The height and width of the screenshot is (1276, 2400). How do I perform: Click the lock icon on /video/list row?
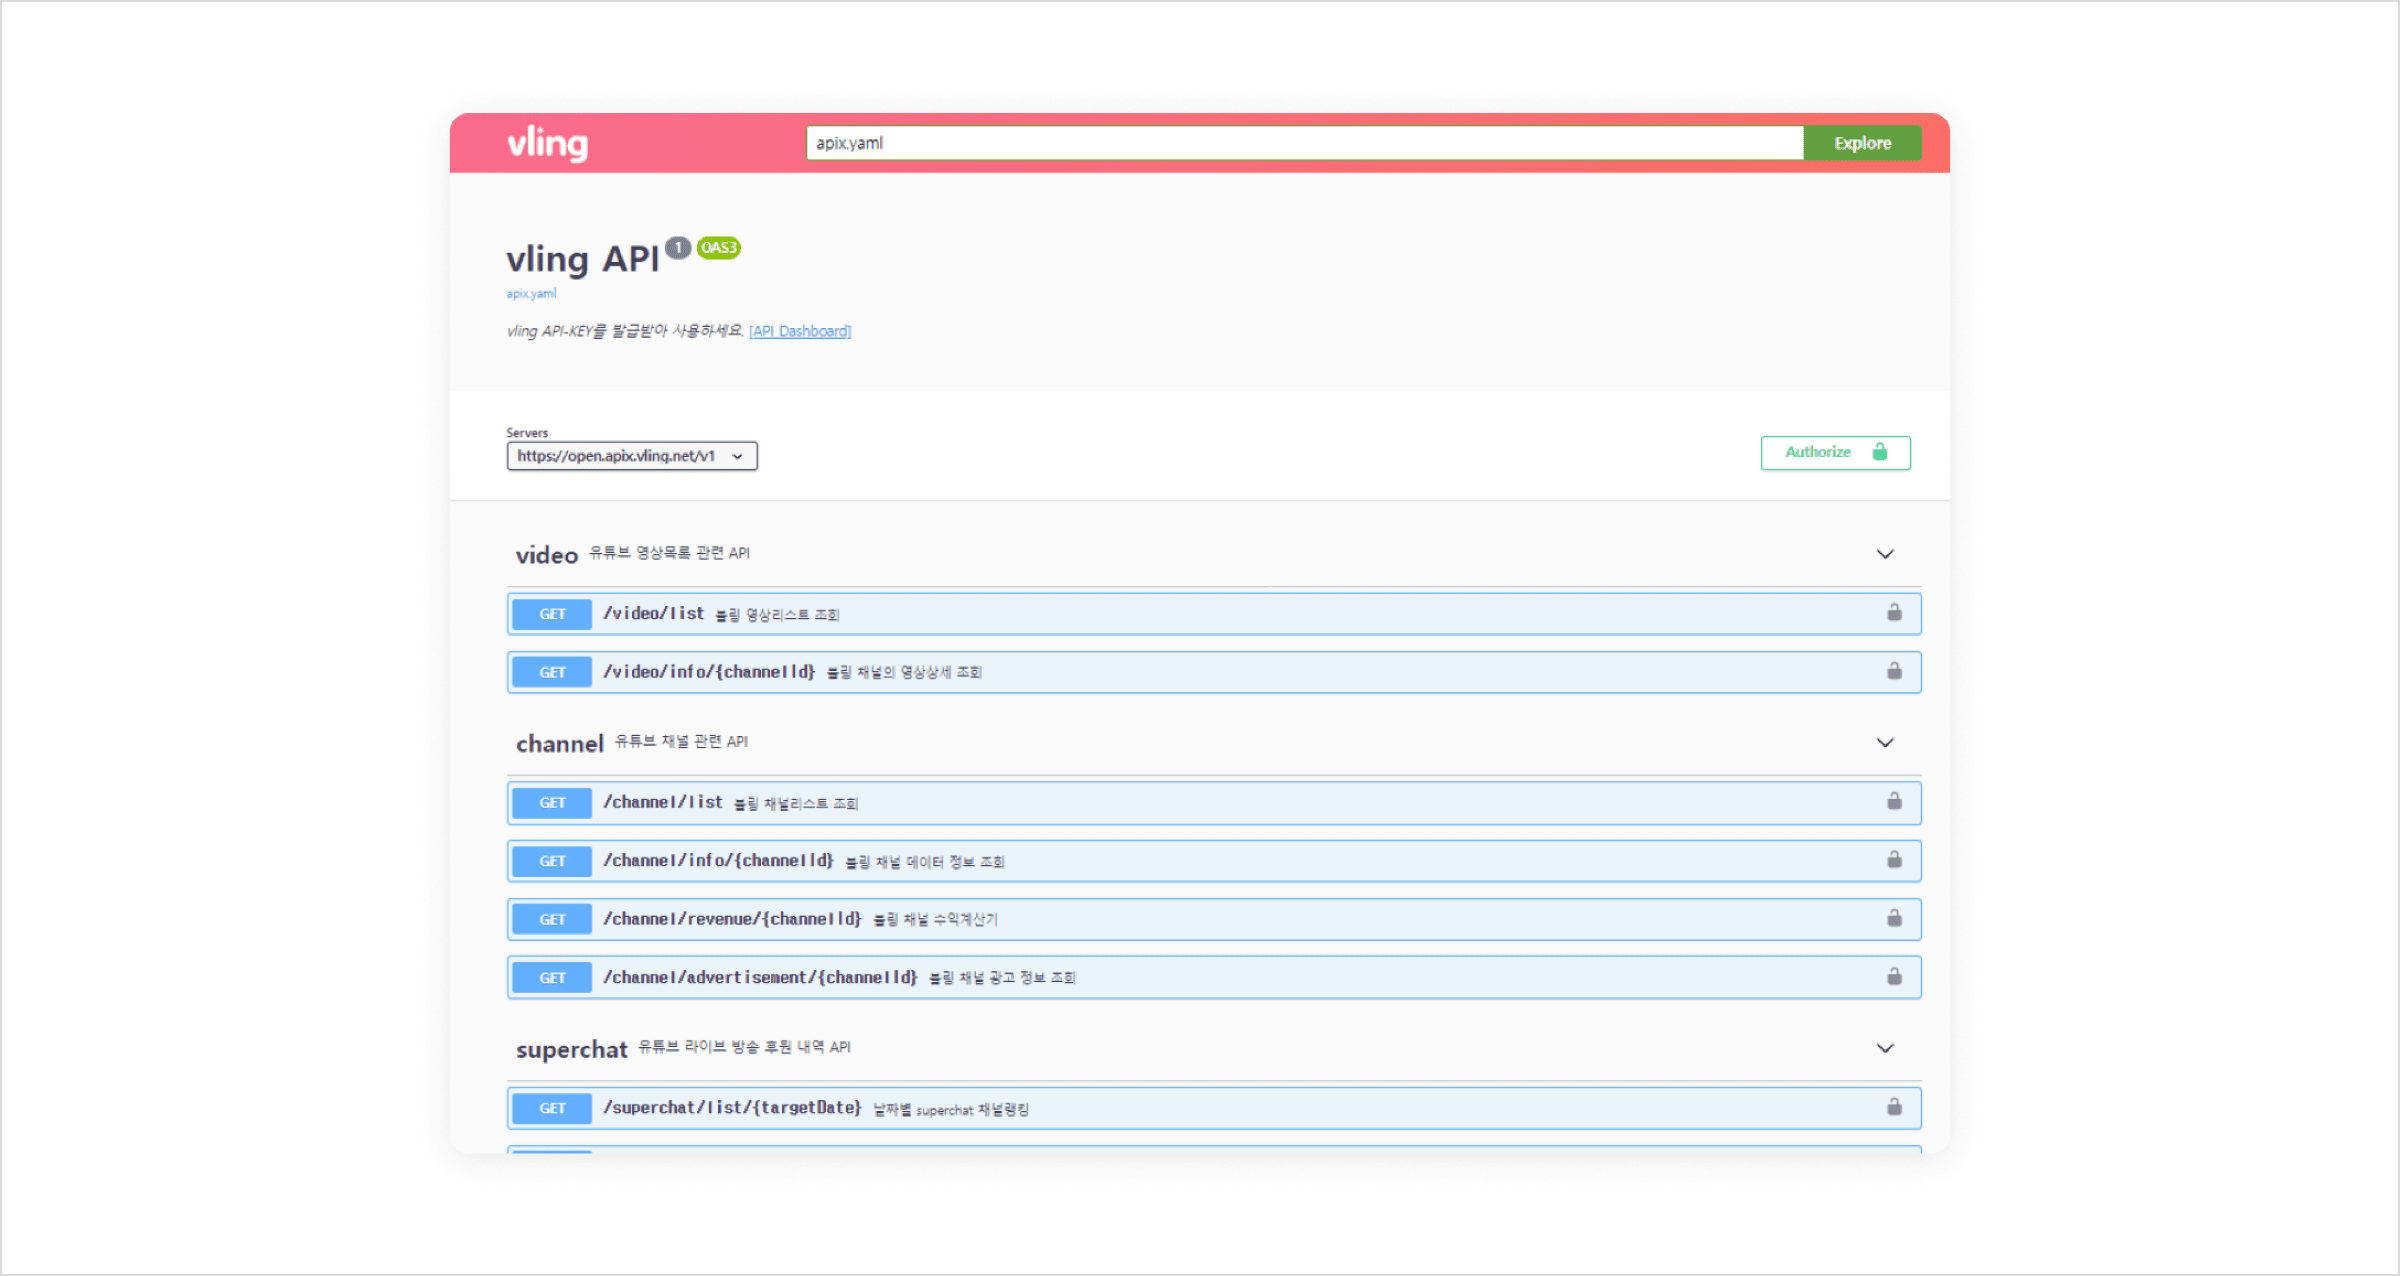pyautogui.click(x=1894, y=613)
